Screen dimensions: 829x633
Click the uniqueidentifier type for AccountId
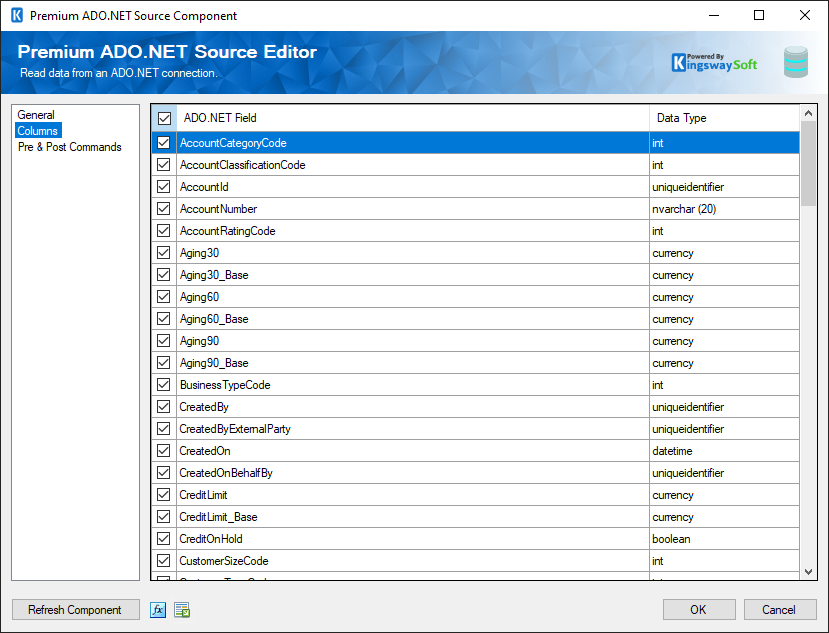[x=688, y=187]
